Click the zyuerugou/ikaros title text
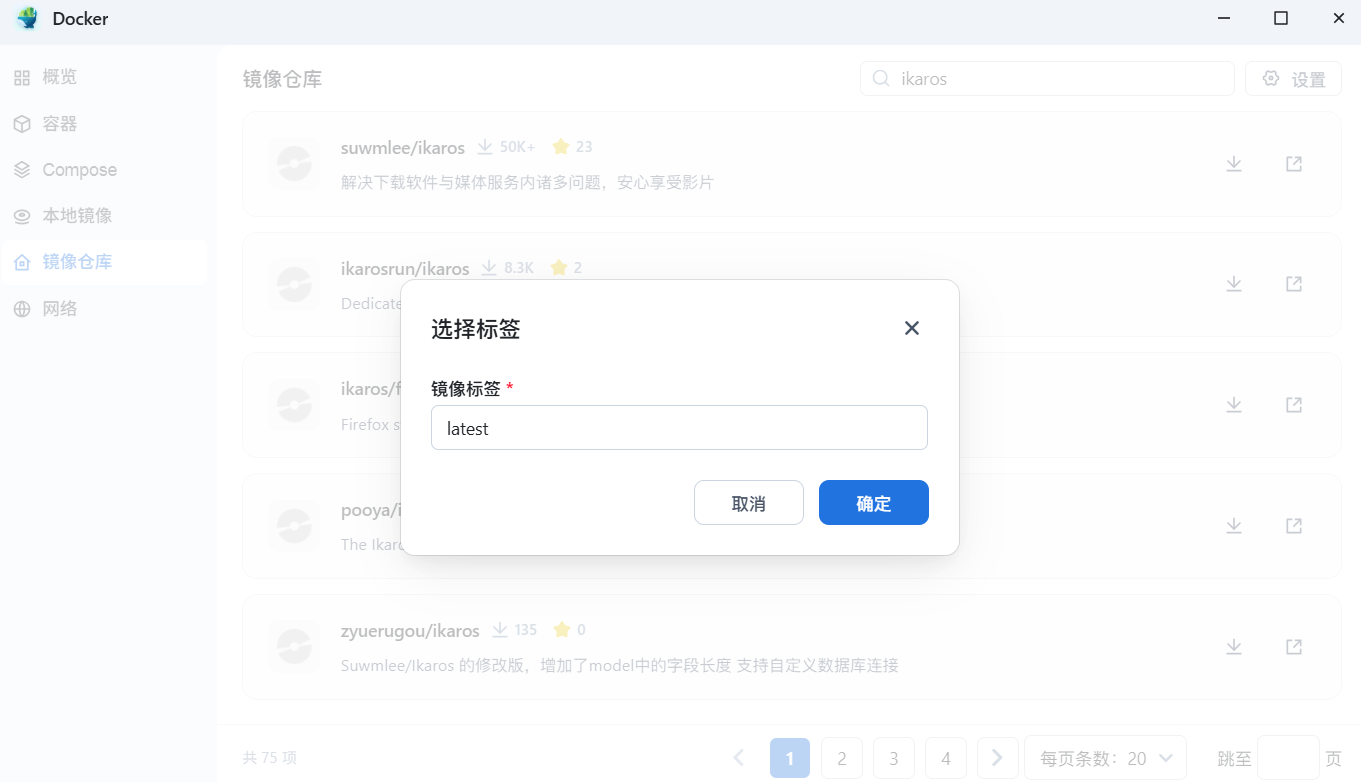Image resolution: width=1361 pixels, height=783 pixels. point(410,631)
